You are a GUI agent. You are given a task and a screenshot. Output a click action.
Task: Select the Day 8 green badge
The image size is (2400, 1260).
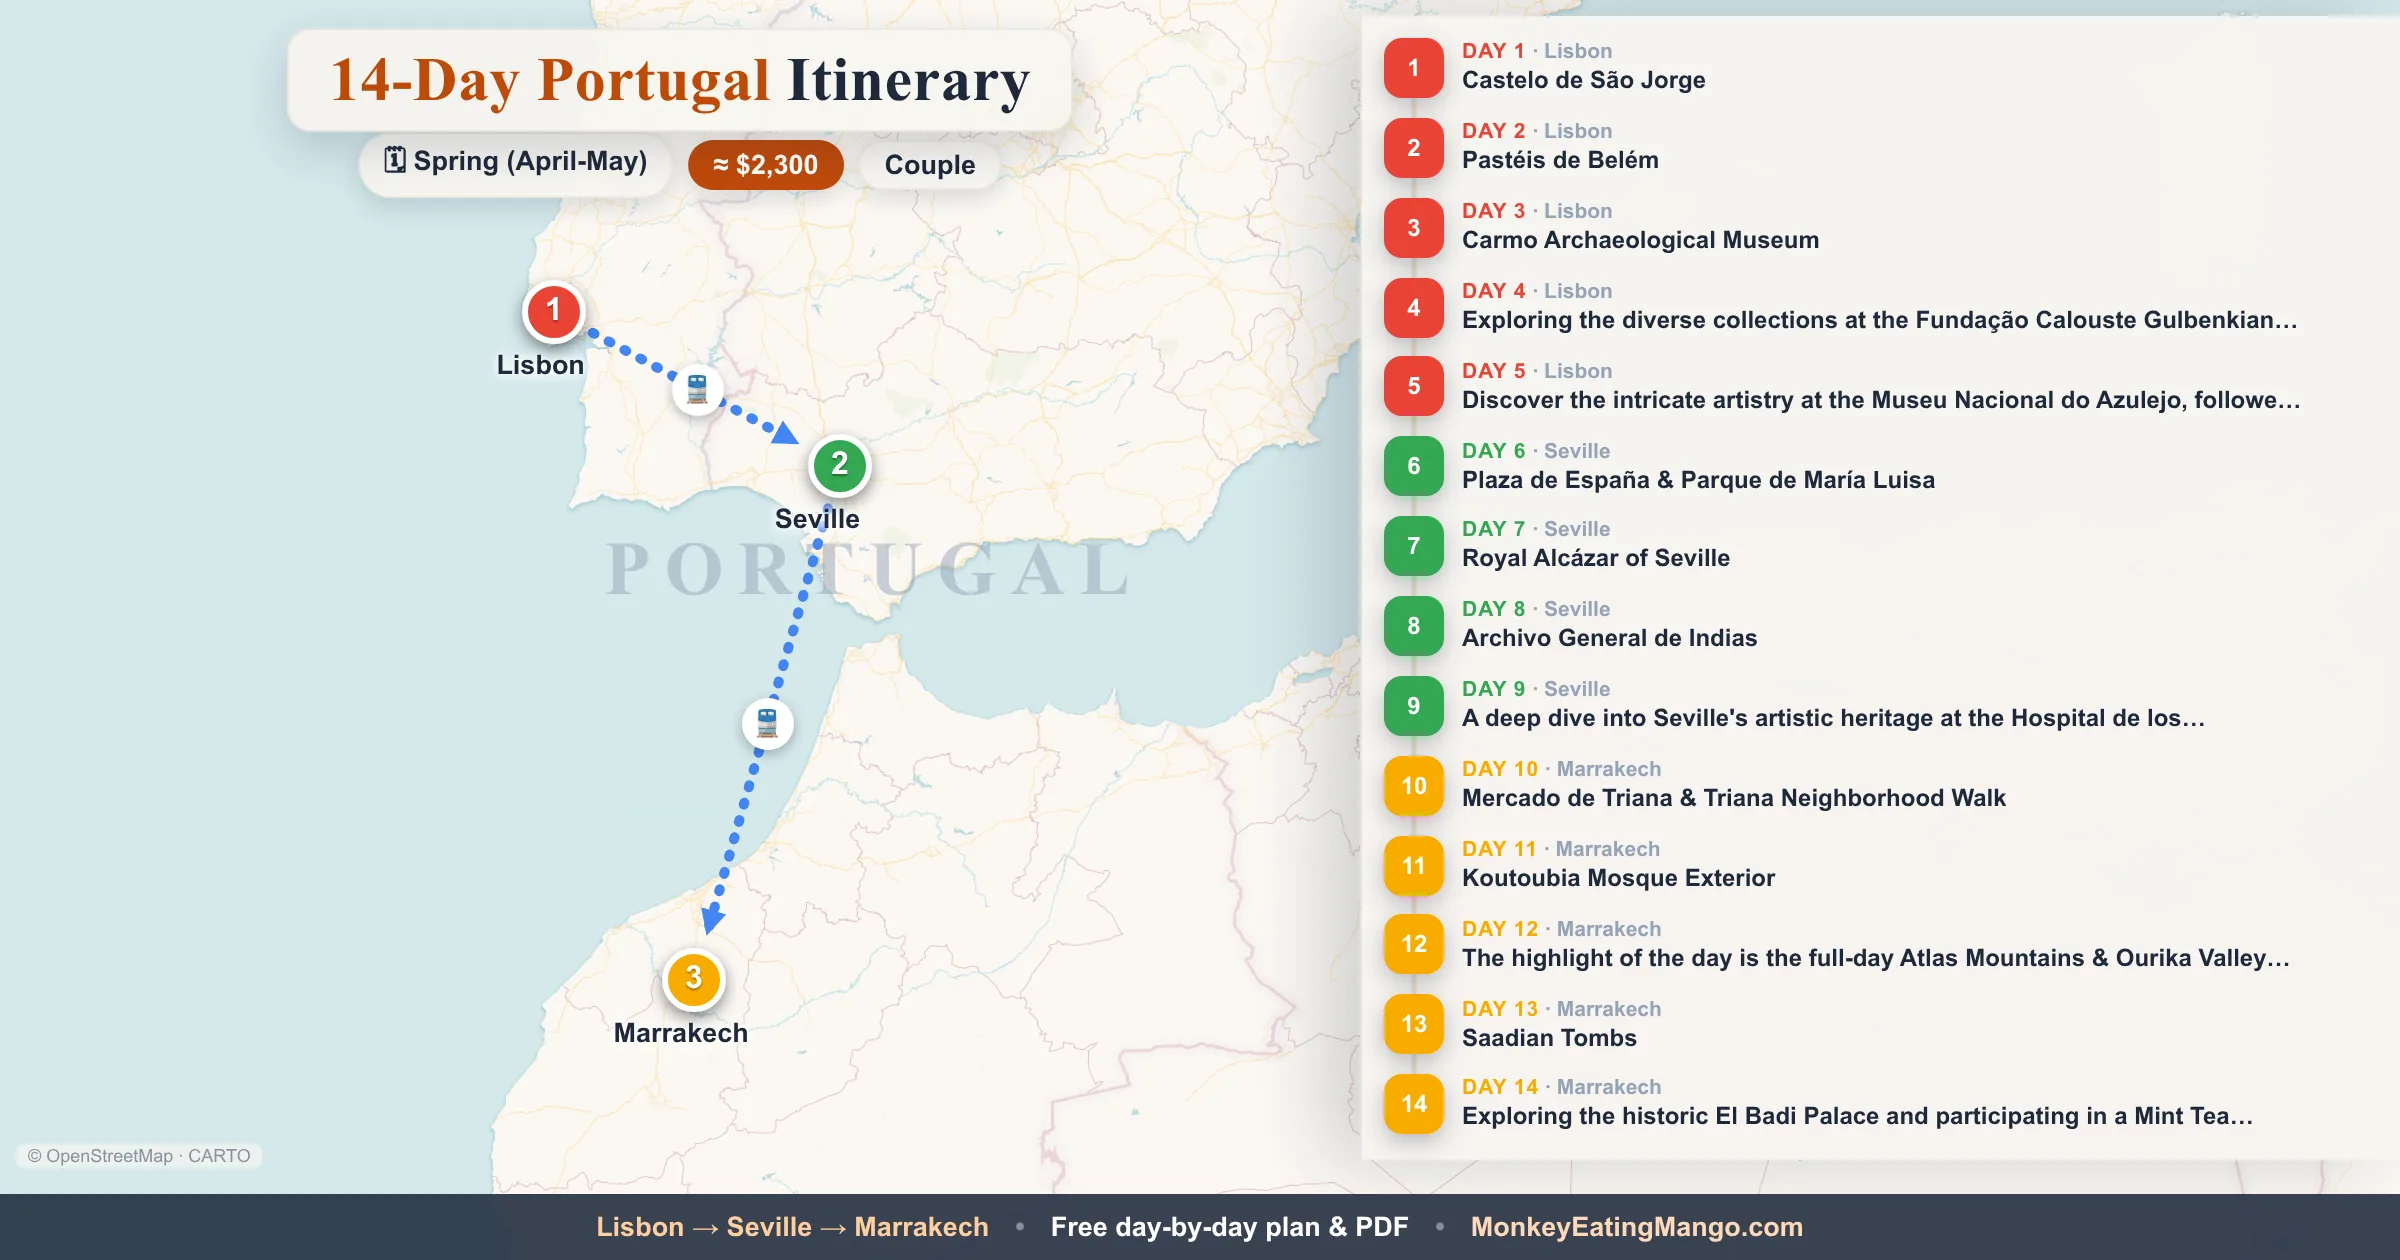click(1413, 626)
